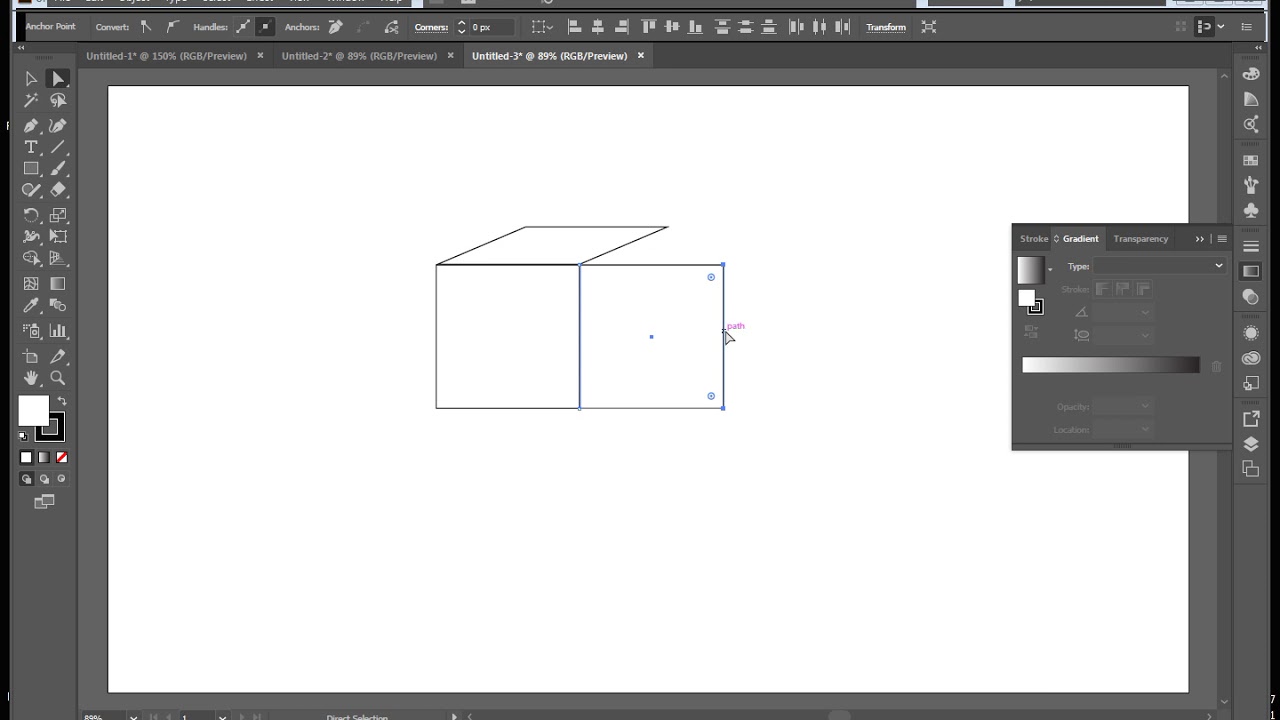
Task: Enable Draw Behind mode
Action: click(44, 479)
